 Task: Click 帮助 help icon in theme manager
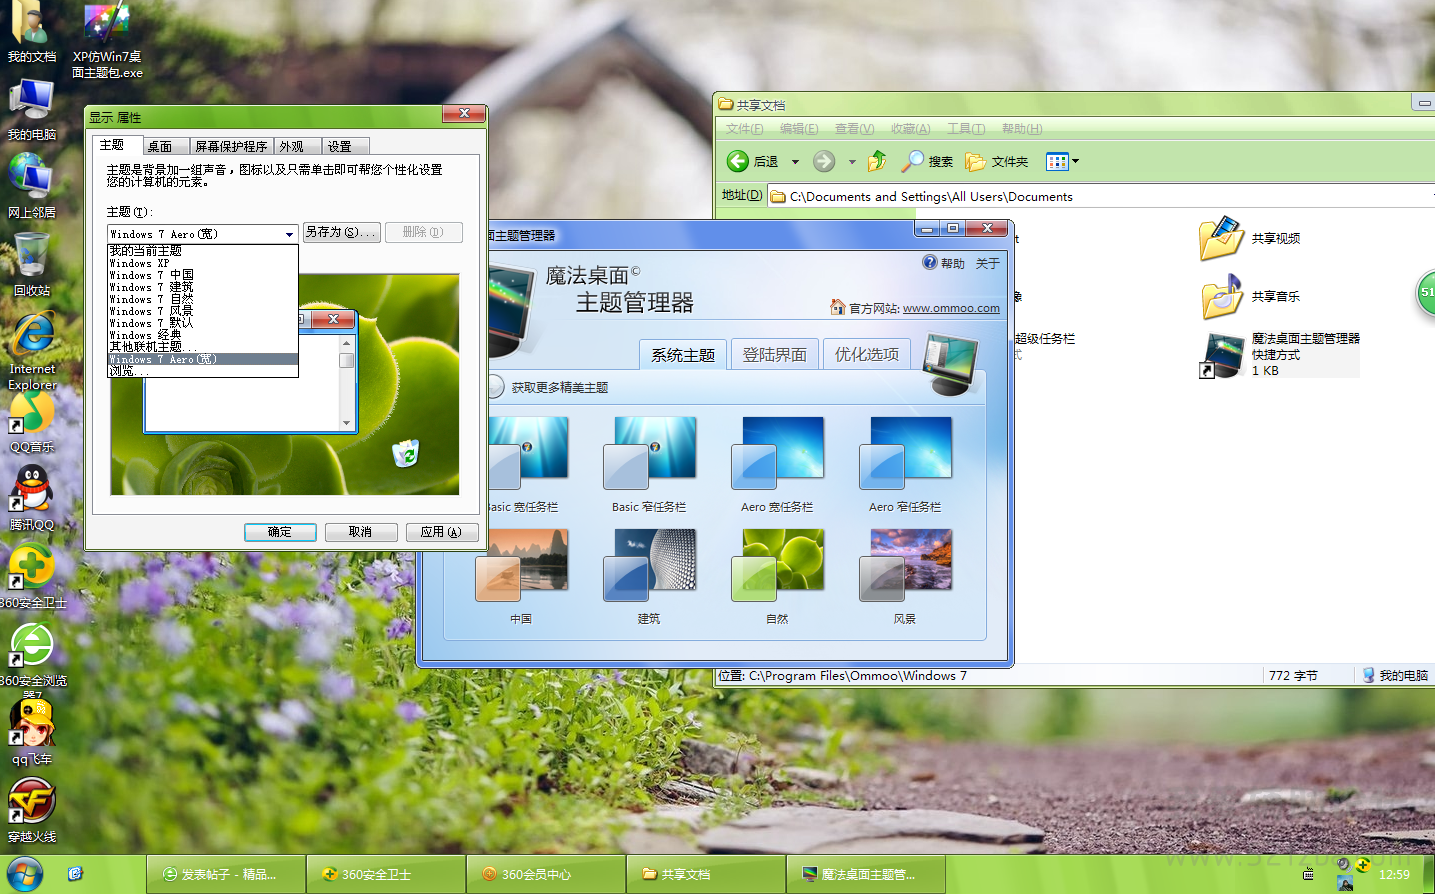[943, 263]
